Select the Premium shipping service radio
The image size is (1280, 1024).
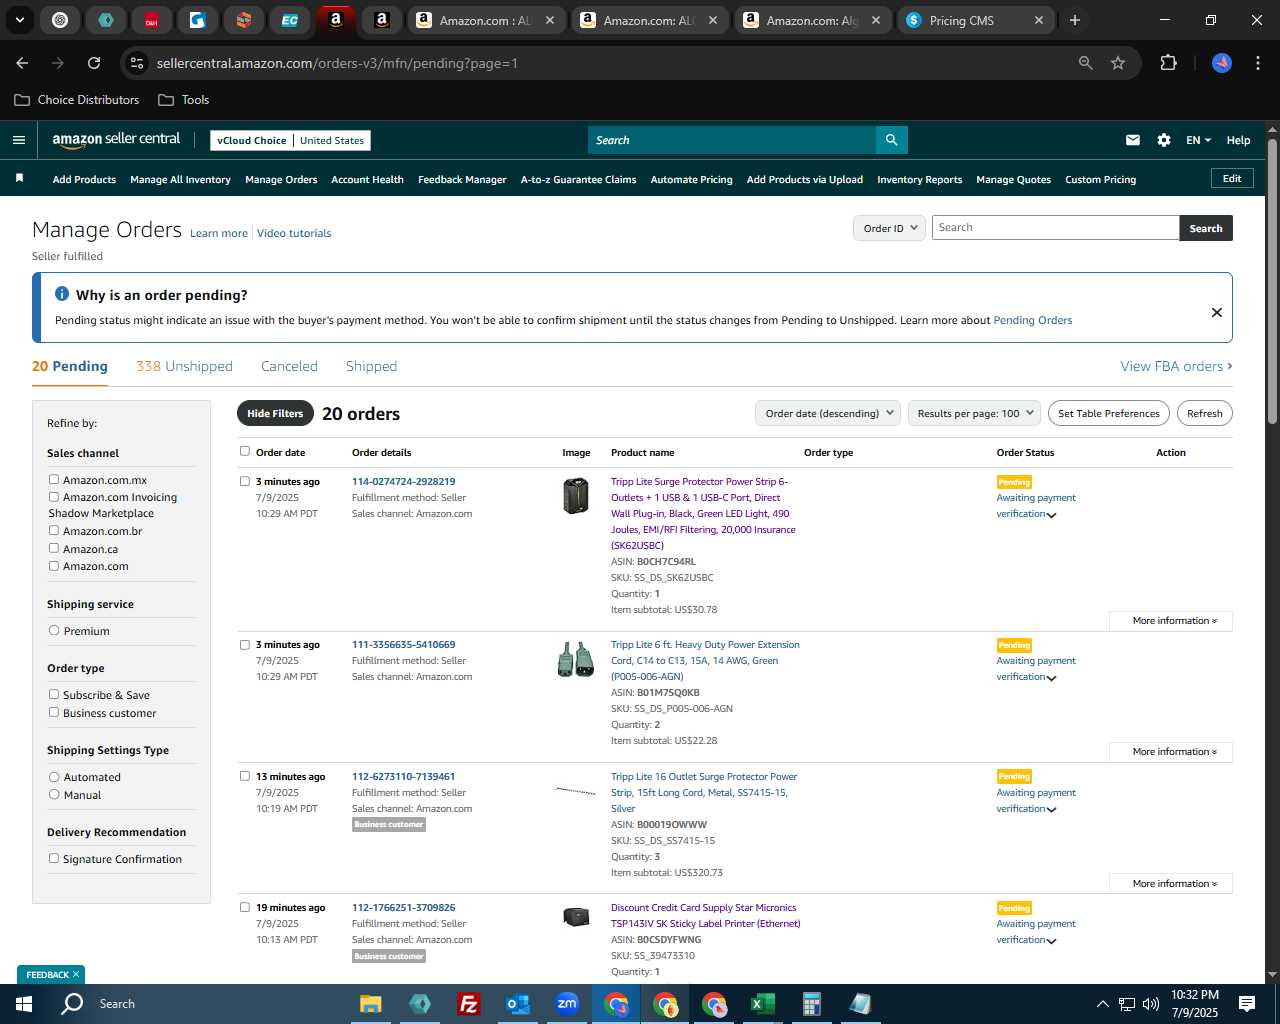[54, 630]
